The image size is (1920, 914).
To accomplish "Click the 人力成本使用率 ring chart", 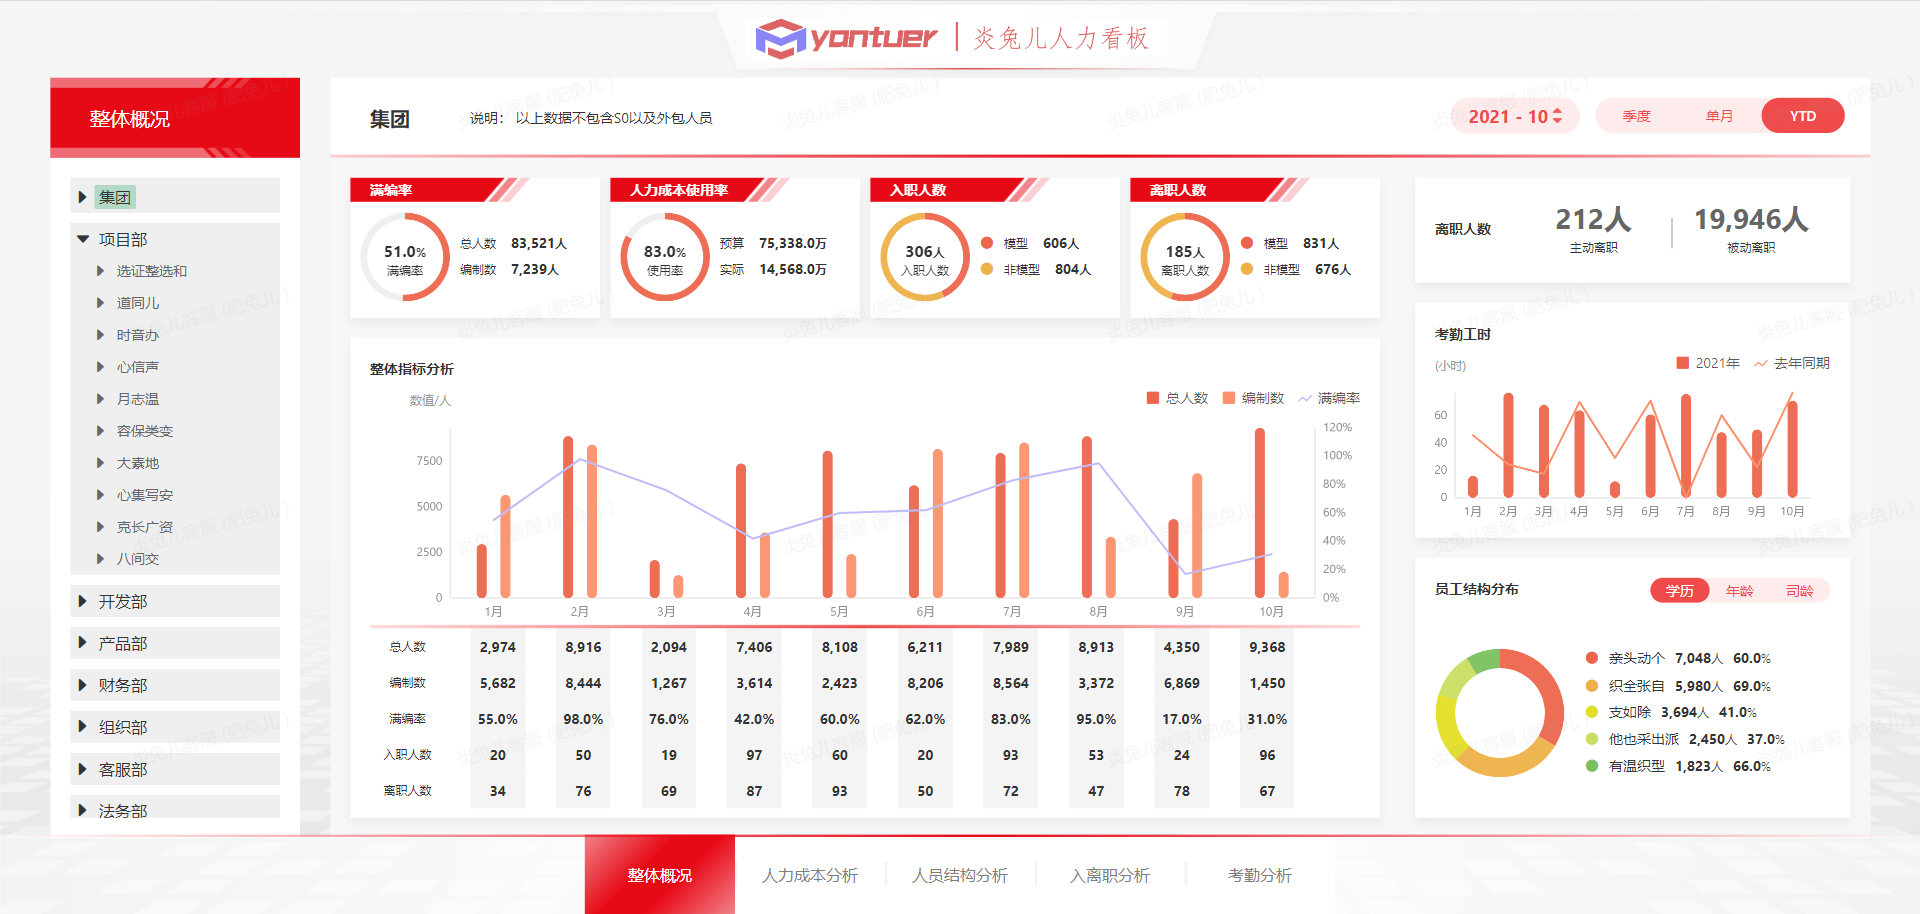I will tap(665, 257).
